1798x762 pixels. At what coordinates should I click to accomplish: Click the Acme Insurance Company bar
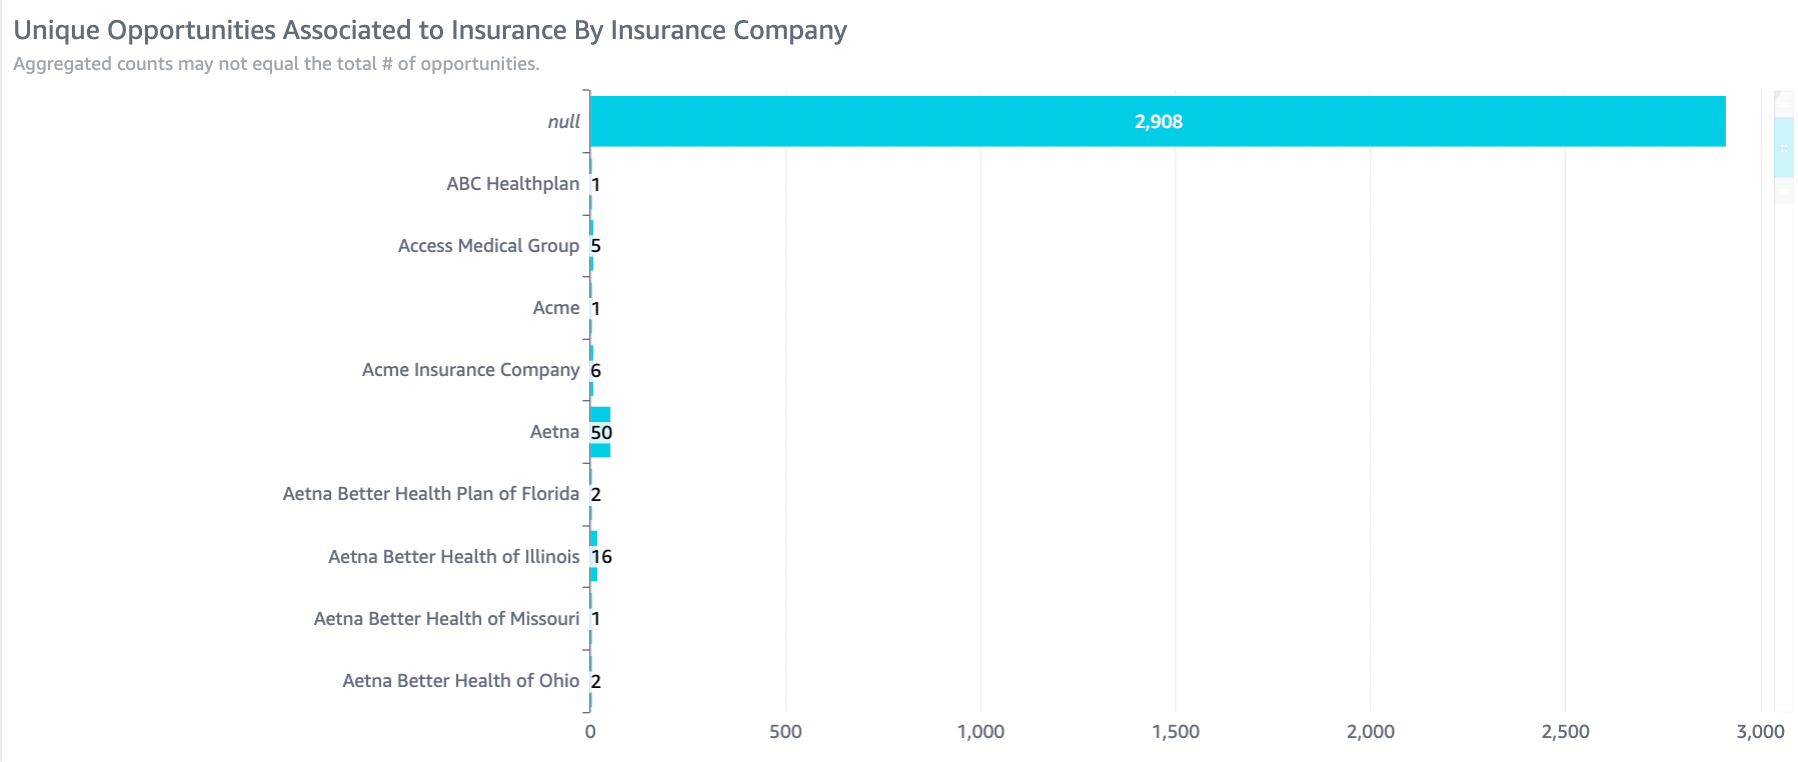[x=592, y=353]
